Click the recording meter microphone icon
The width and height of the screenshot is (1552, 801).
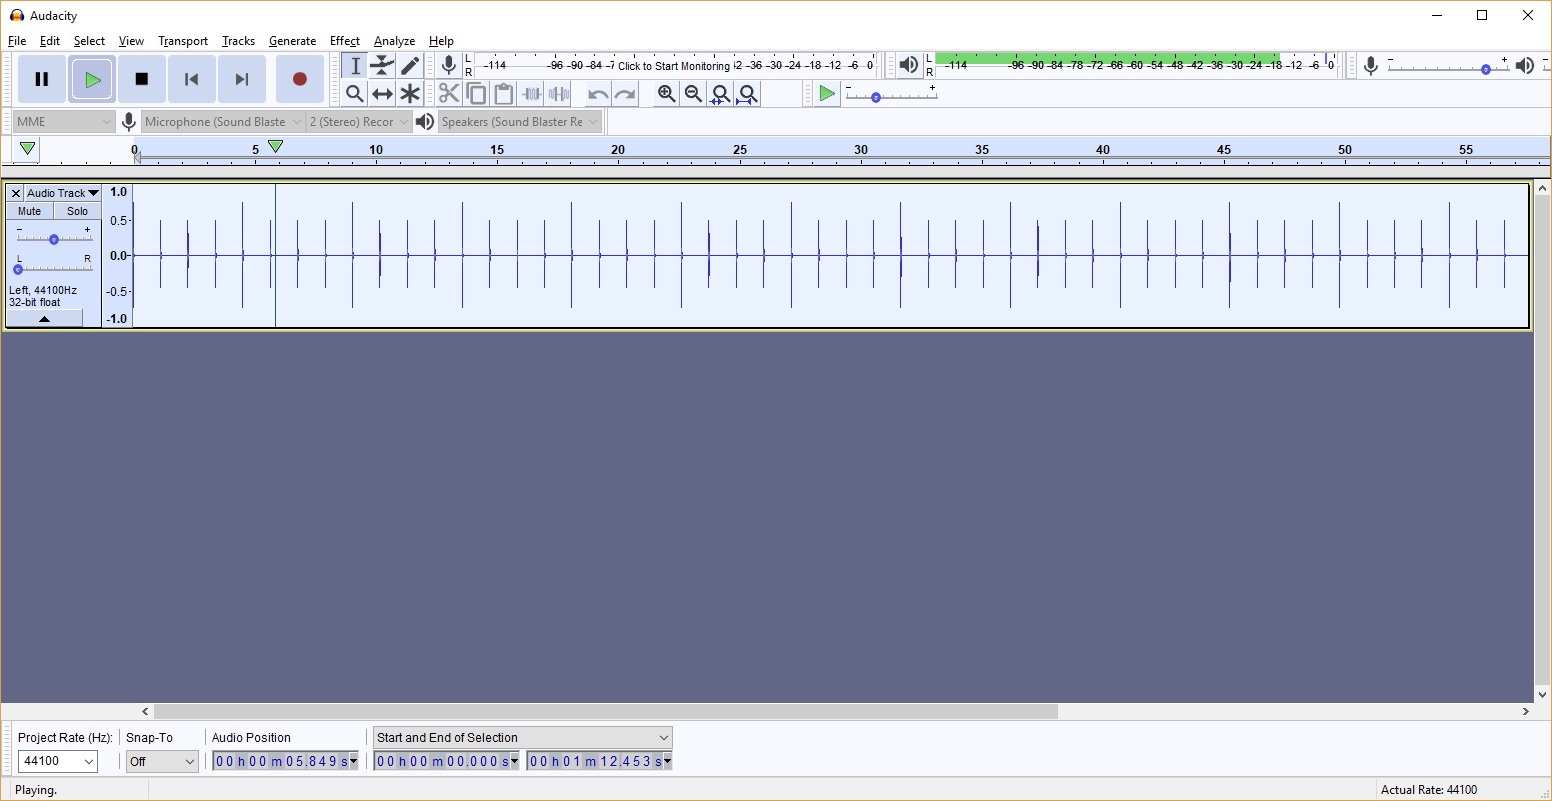coord(449,66)
